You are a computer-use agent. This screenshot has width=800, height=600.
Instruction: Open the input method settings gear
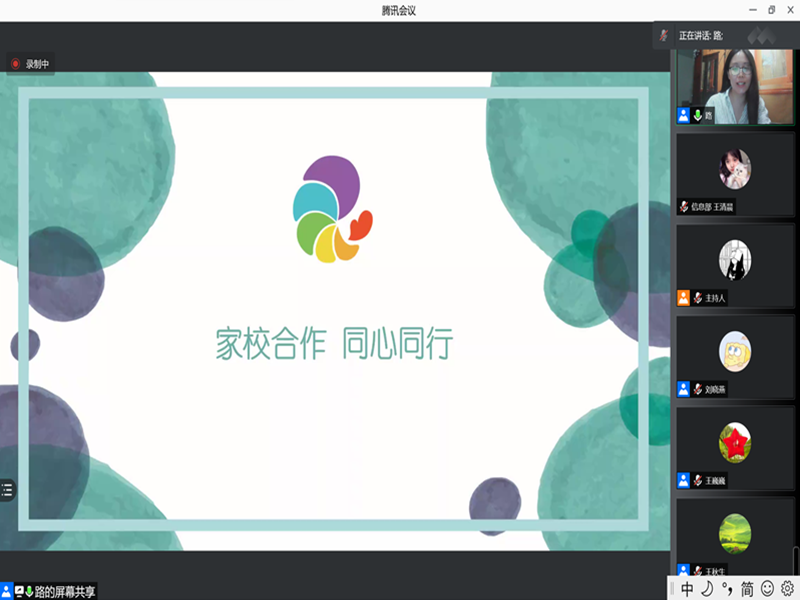tap(788, 589)
